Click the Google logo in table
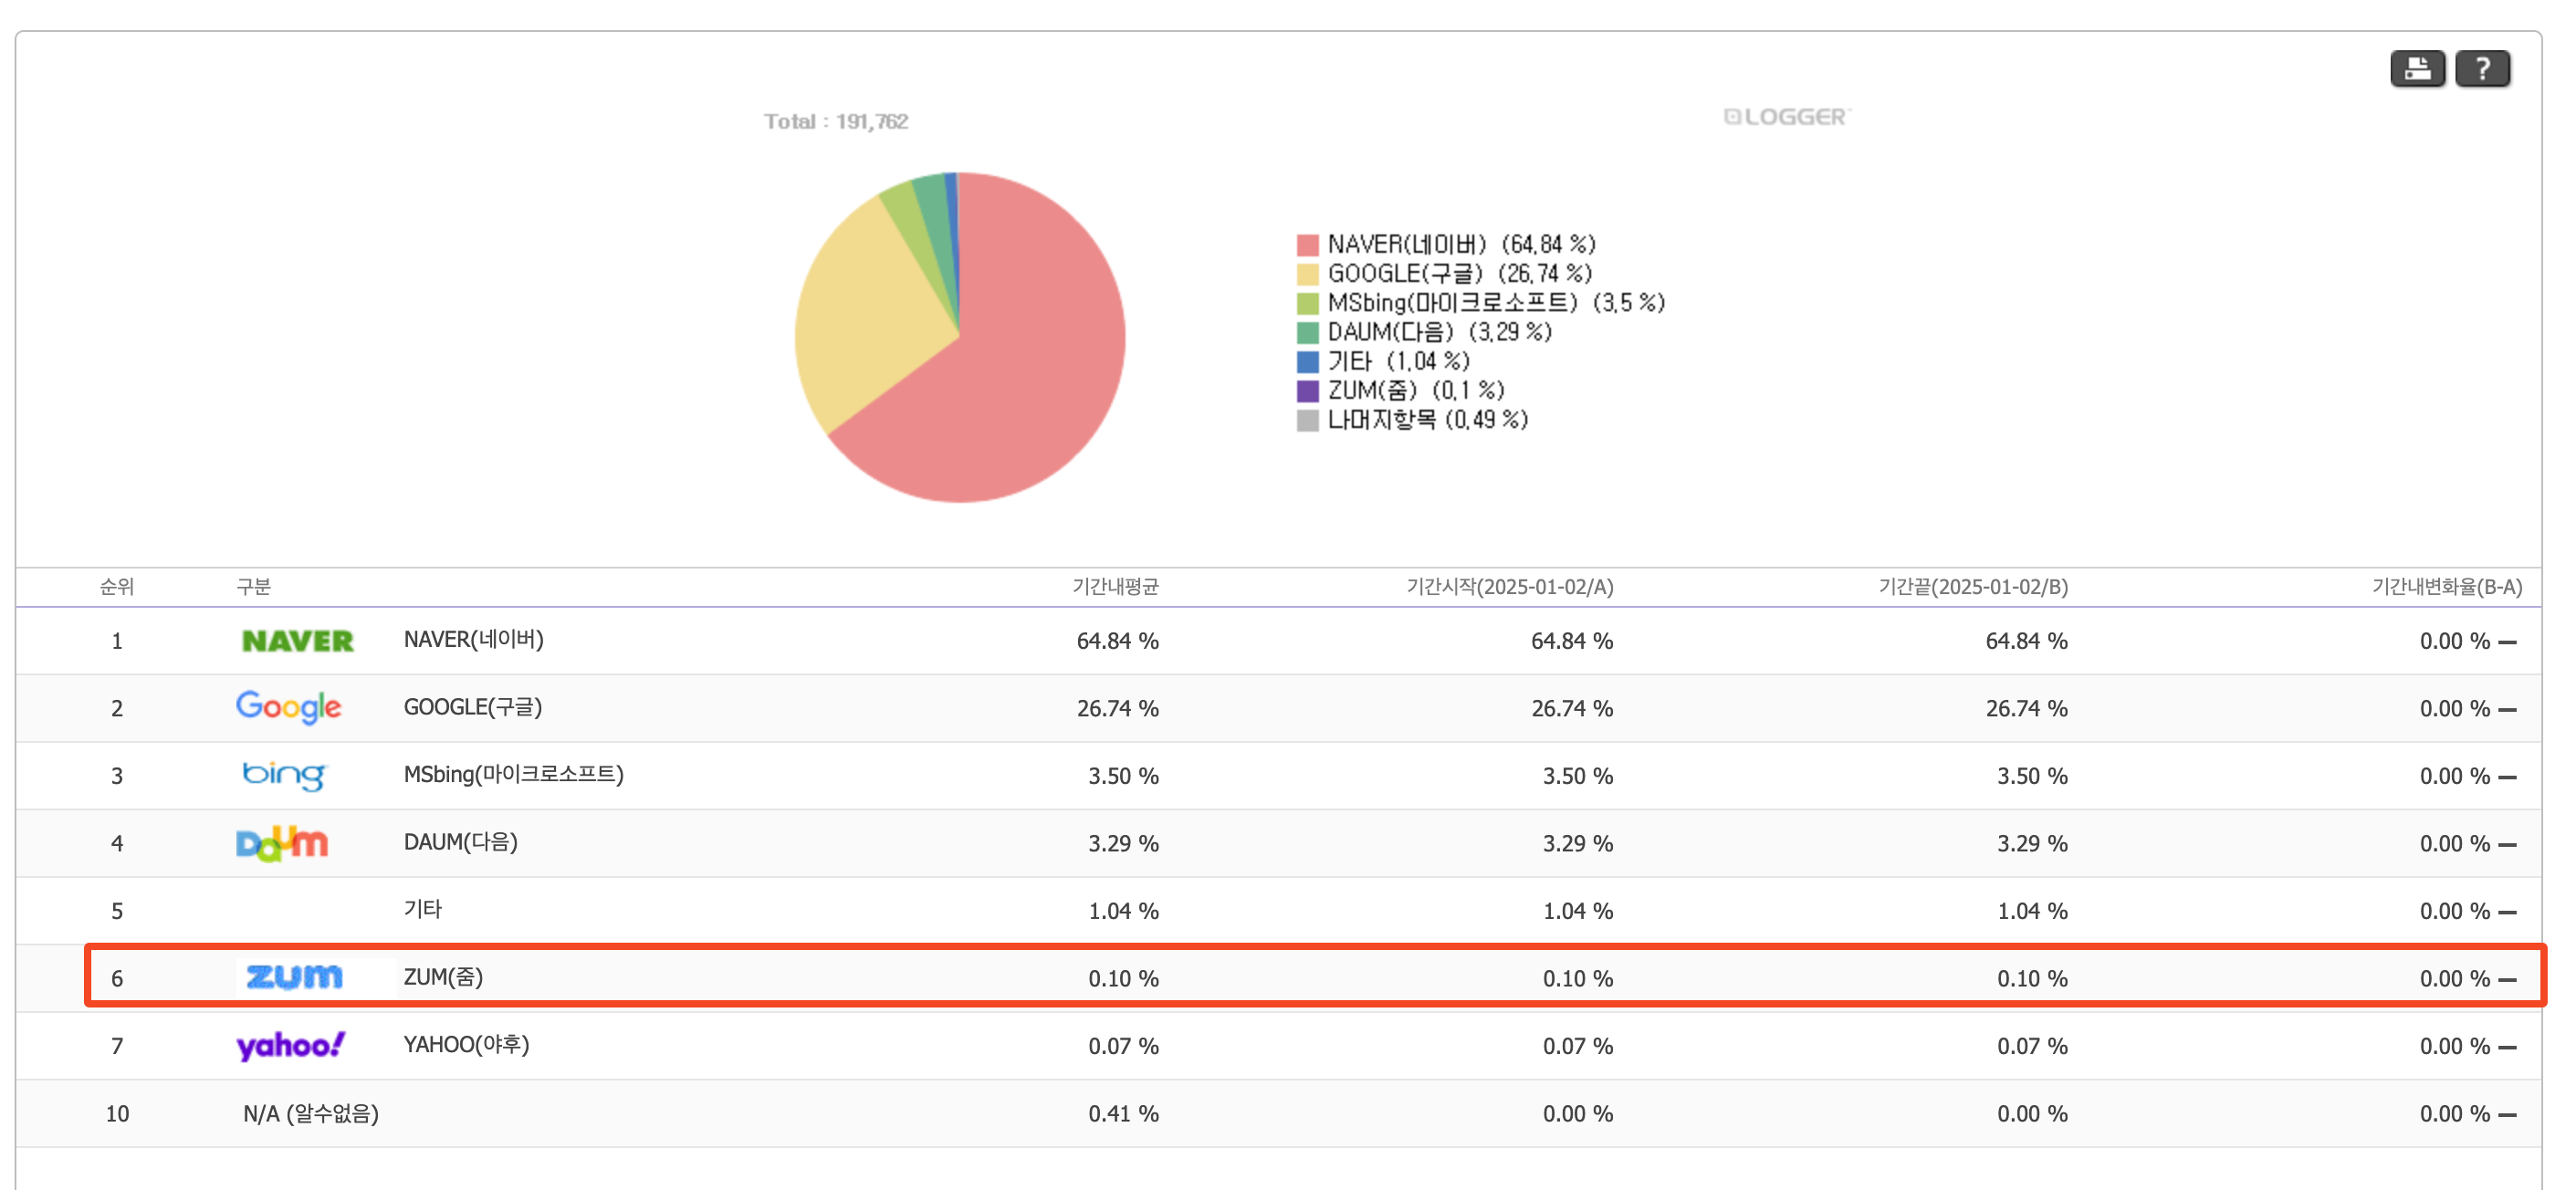The height and width of the screenshot is (1190, 2576). [x=288, y=708]
